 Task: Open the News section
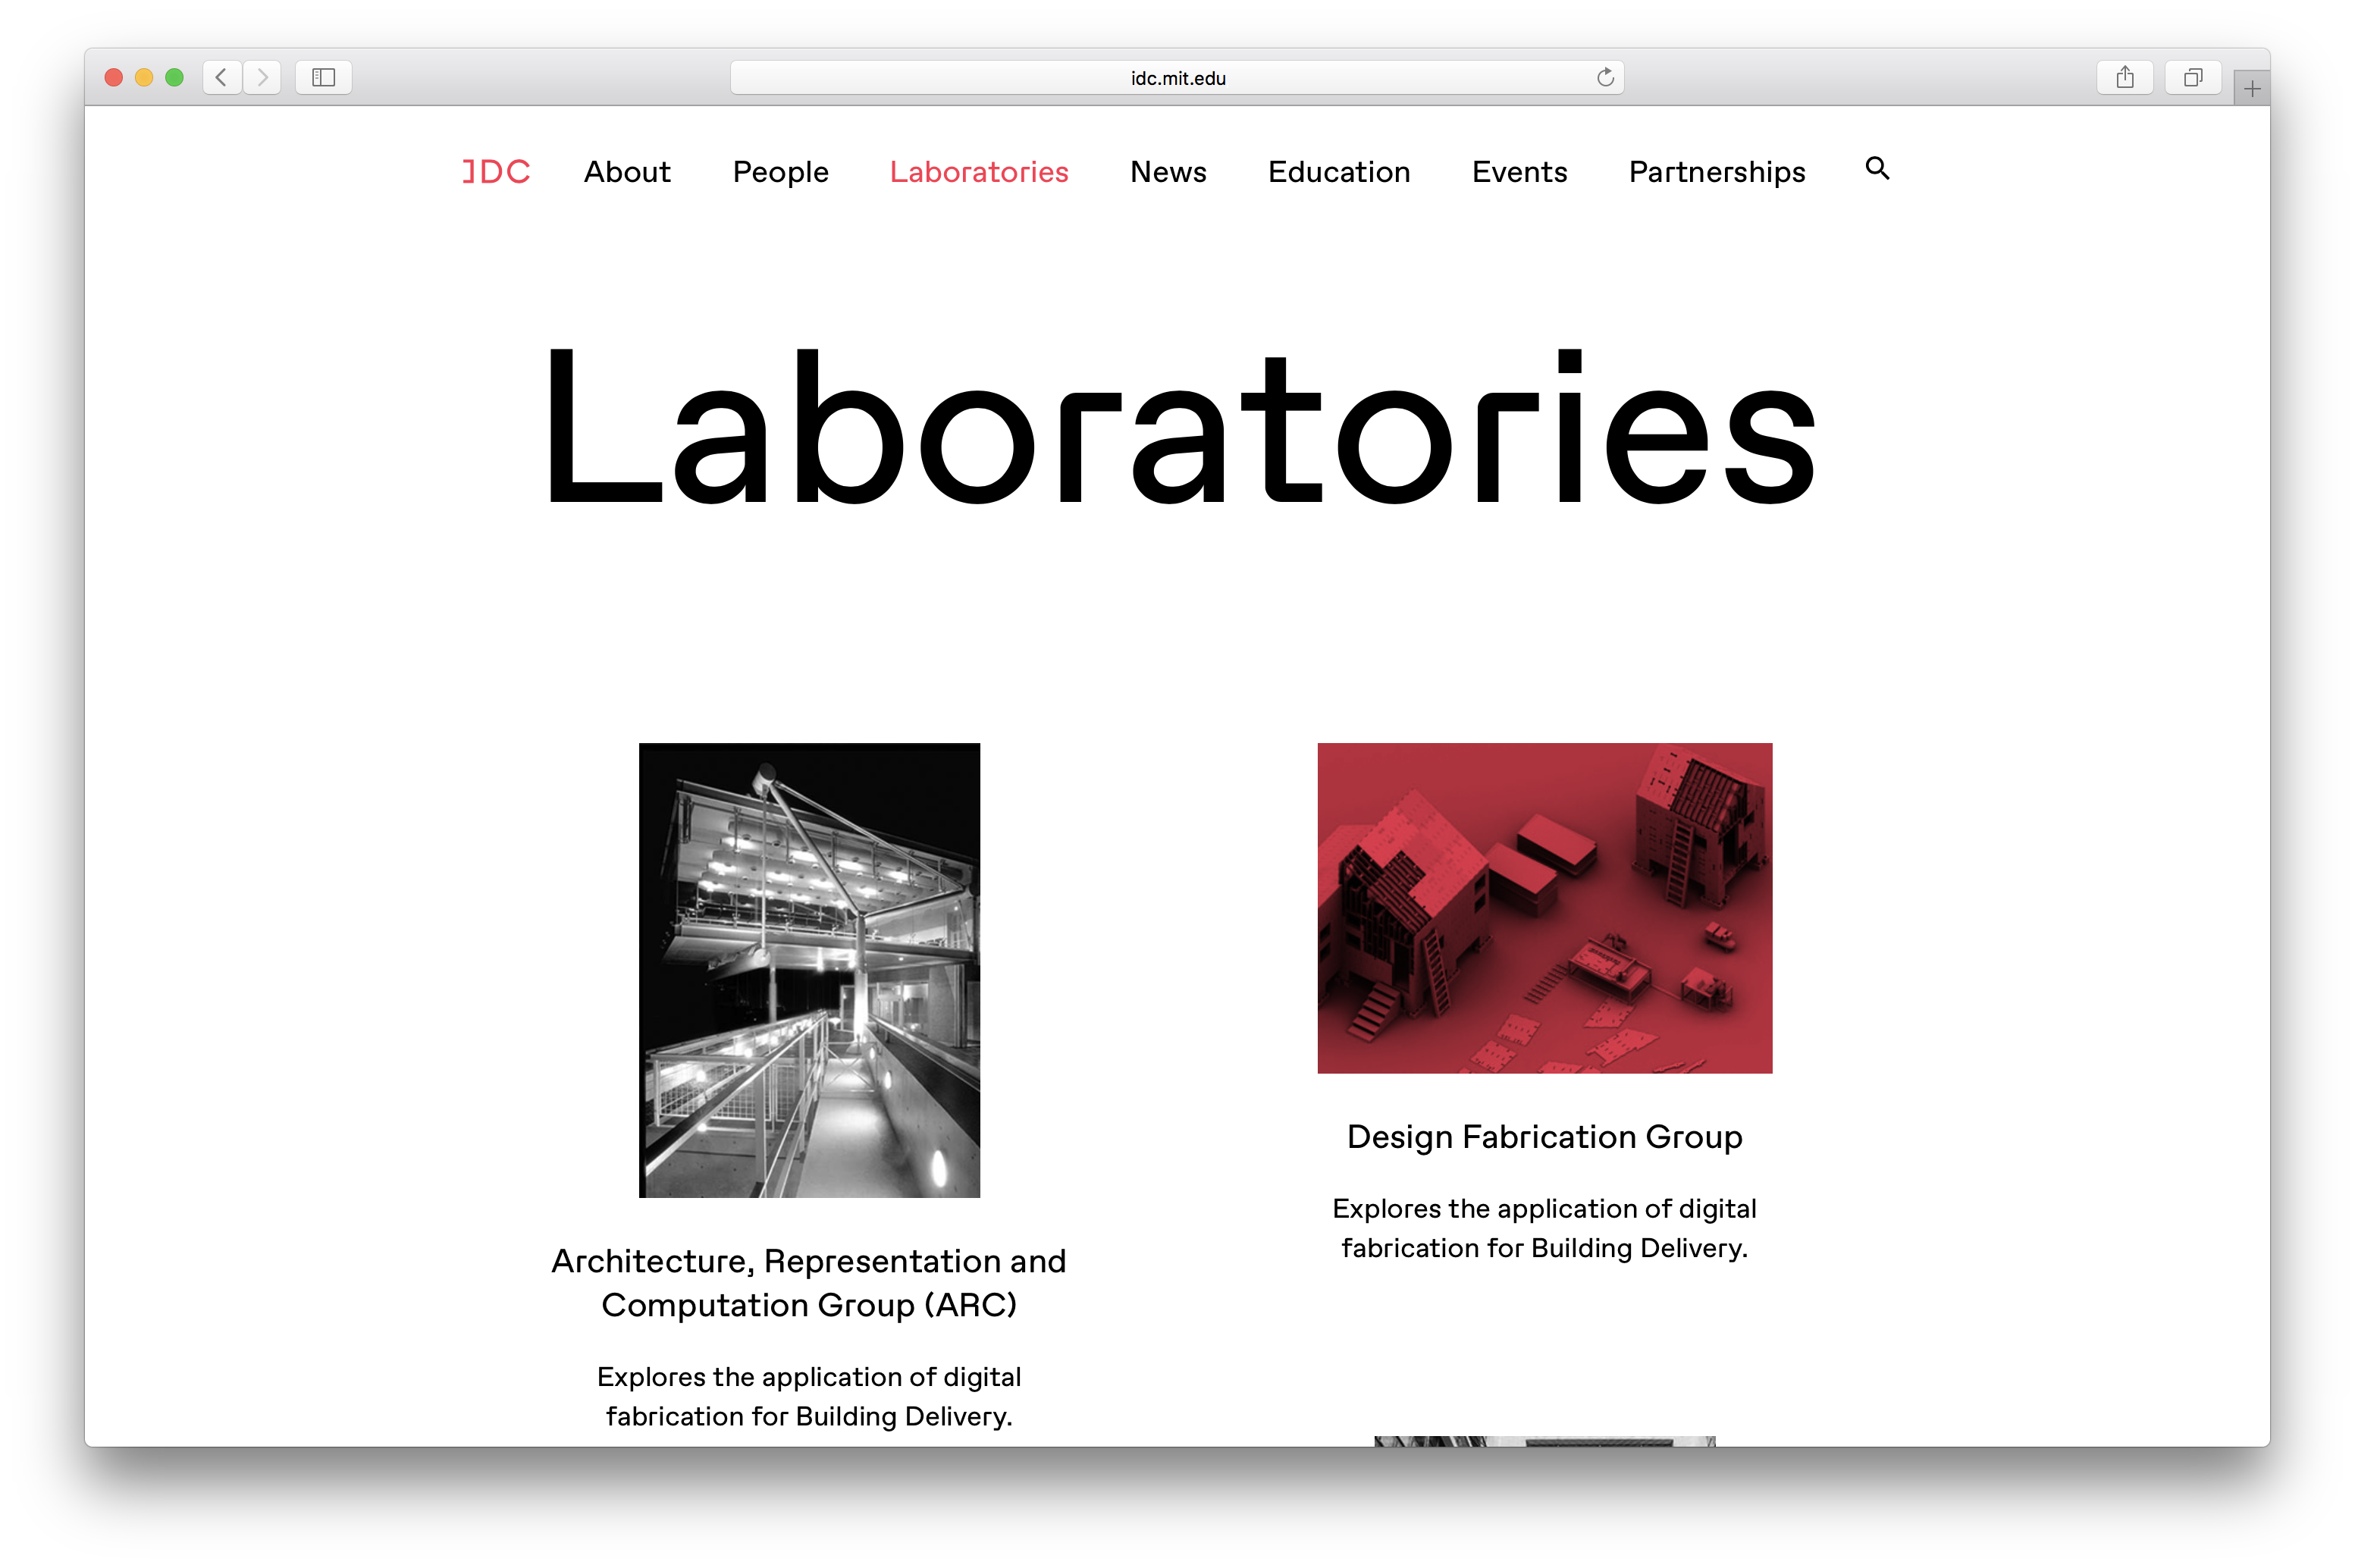pyautogui.click(x=1167, y=171)
